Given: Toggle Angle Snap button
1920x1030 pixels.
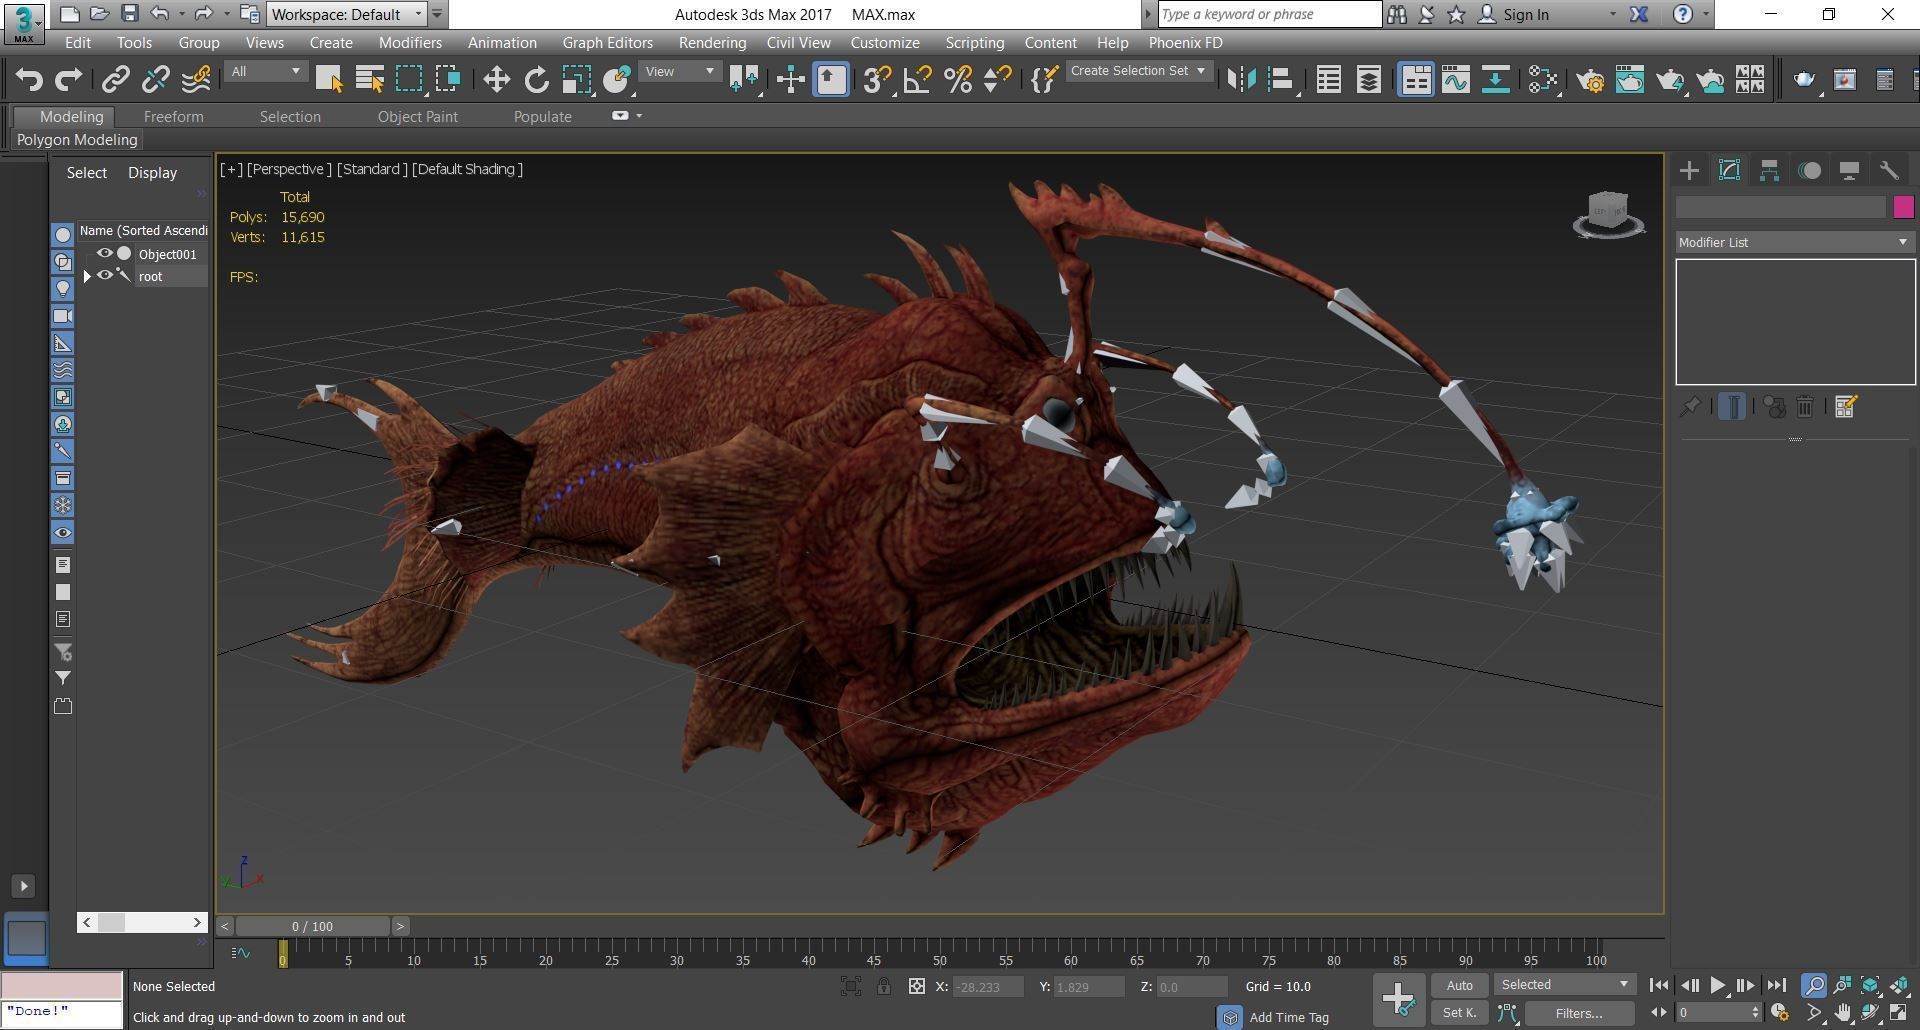Looking at the screenshot, I should [917, 80].
